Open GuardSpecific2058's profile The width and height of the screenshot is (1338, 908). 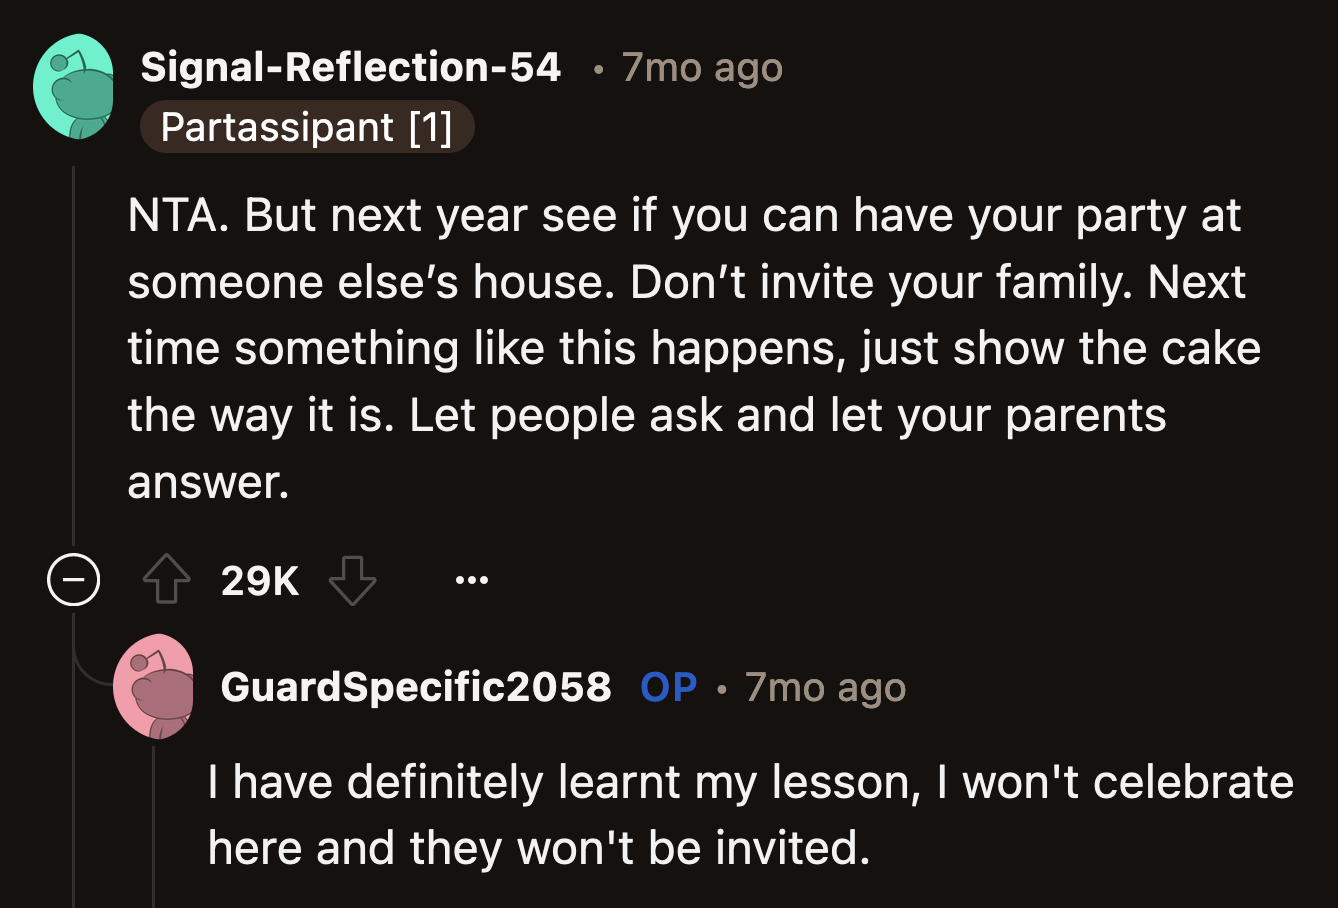418,687
